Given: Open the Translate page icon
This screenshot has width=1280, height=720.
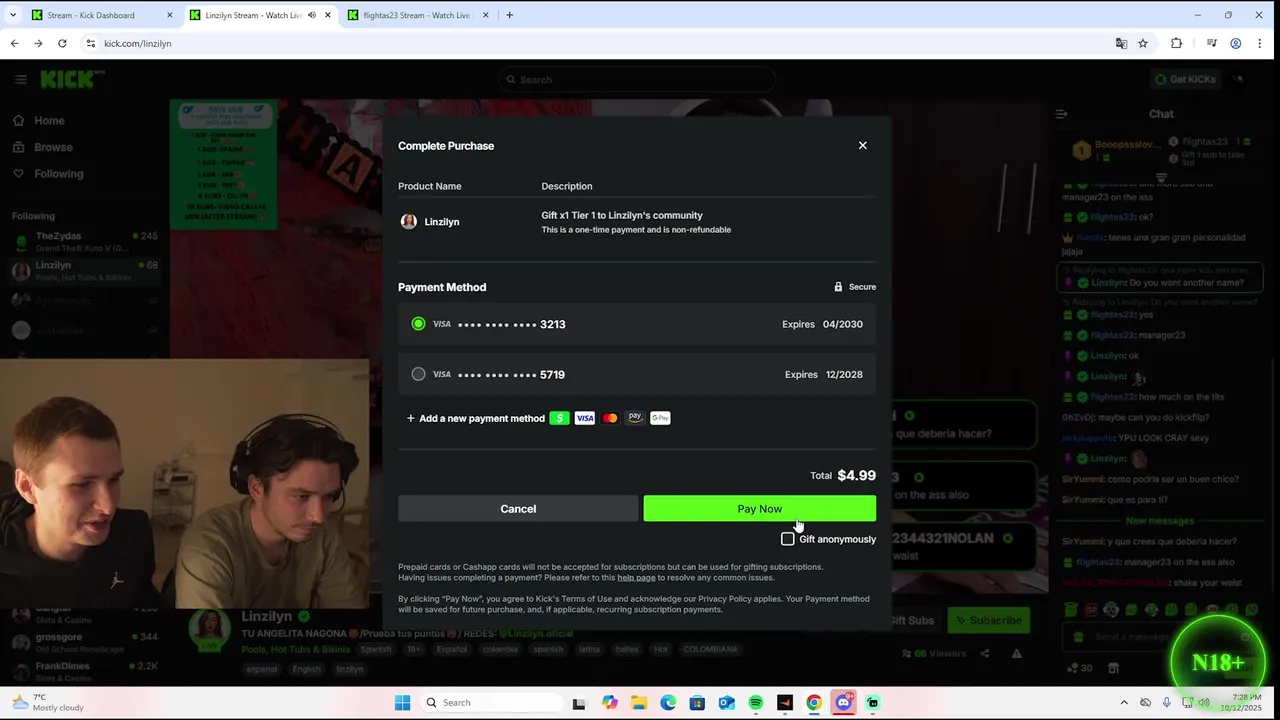Looking at the screenshot, I should (1121, 43).
